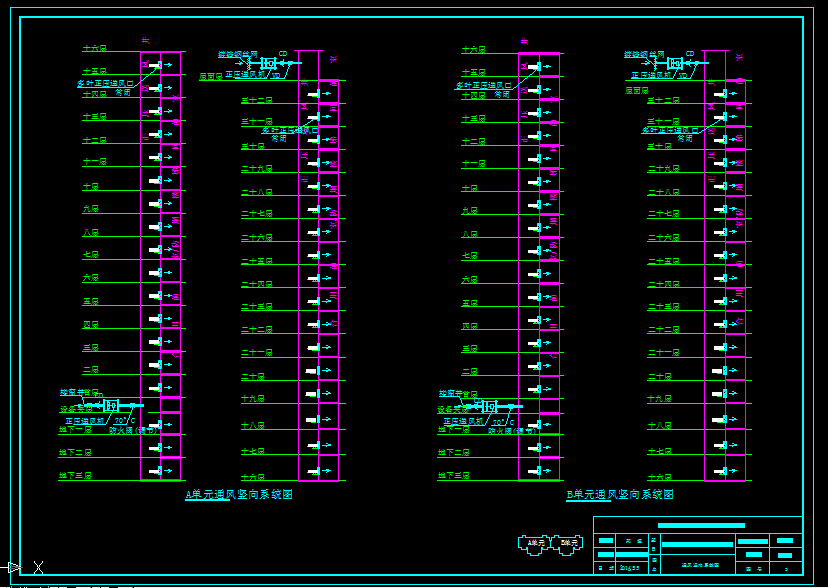
Task: Select the B单元 key plan outline symbol
Action: point(567,544)
